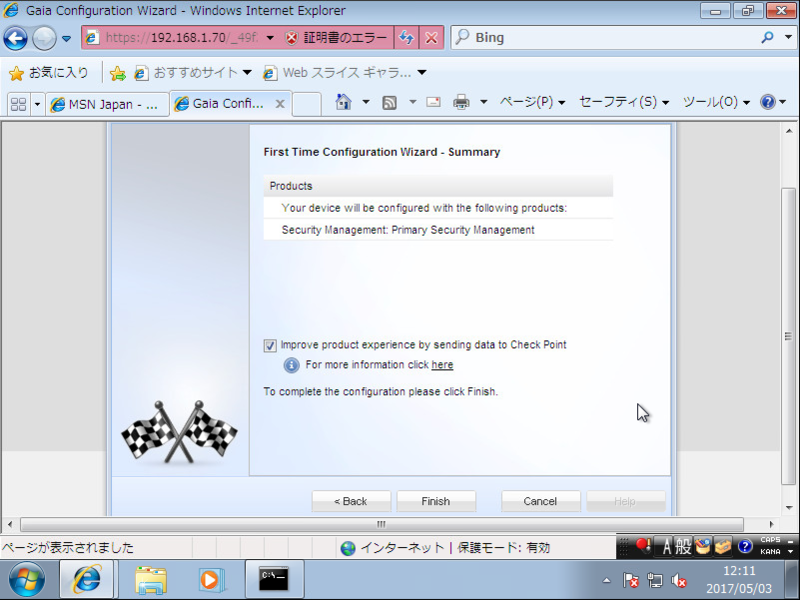Viewport: 800px width, 600px height.
Task: Refresh the page with the refresh icon
Action: click(x=407, y=38)
